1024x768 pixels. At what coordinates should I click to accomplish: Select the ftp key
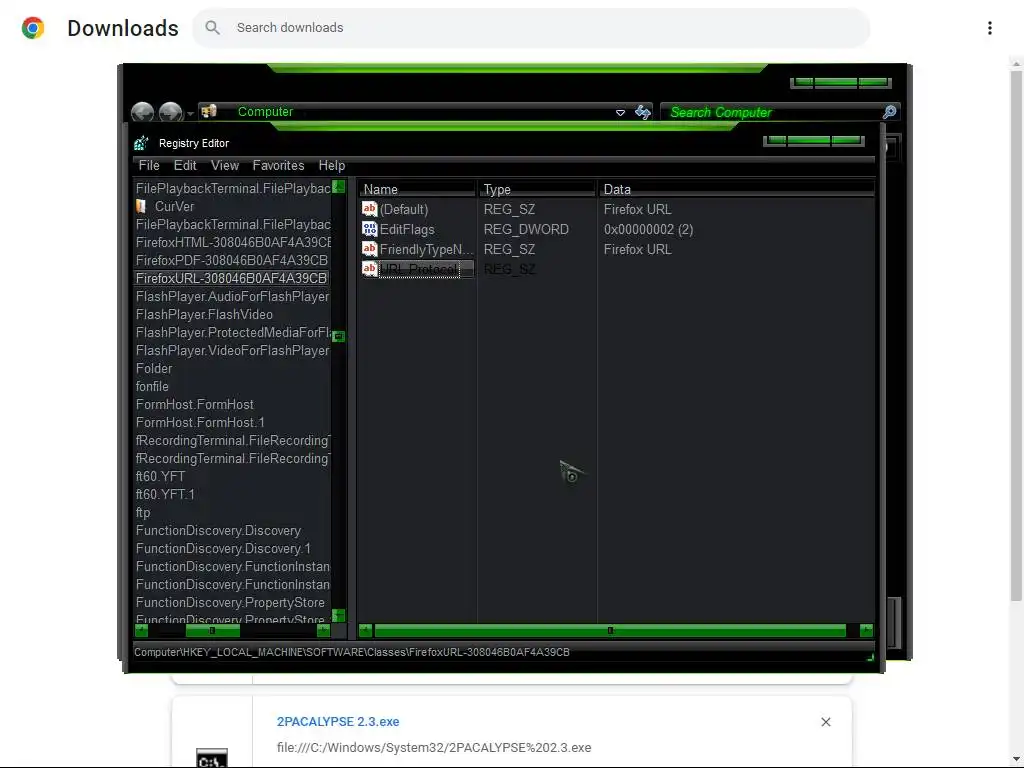143,513
